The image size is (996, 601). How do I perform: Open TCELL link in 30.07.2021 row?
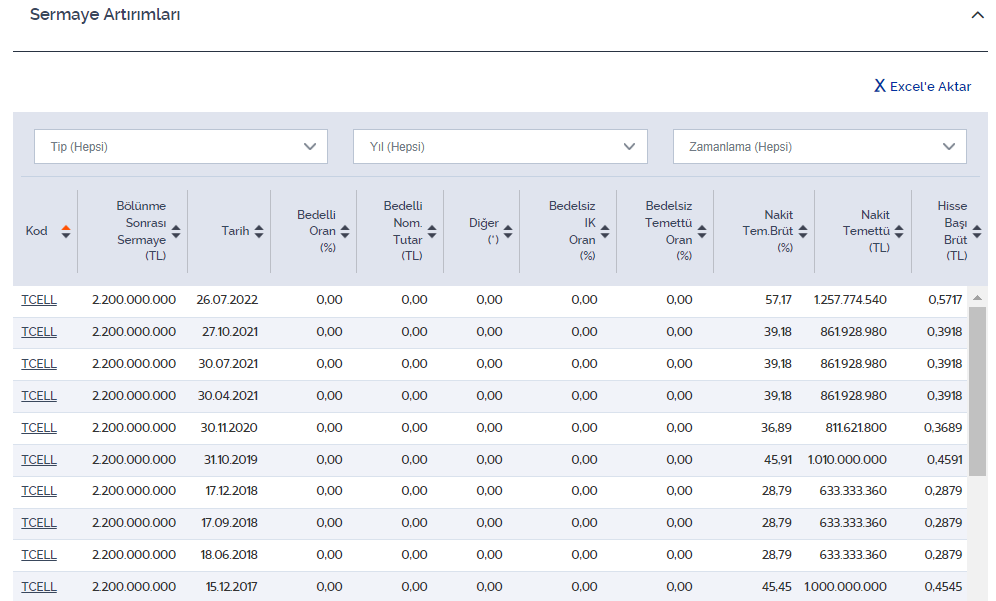click(x=39, y=363)
